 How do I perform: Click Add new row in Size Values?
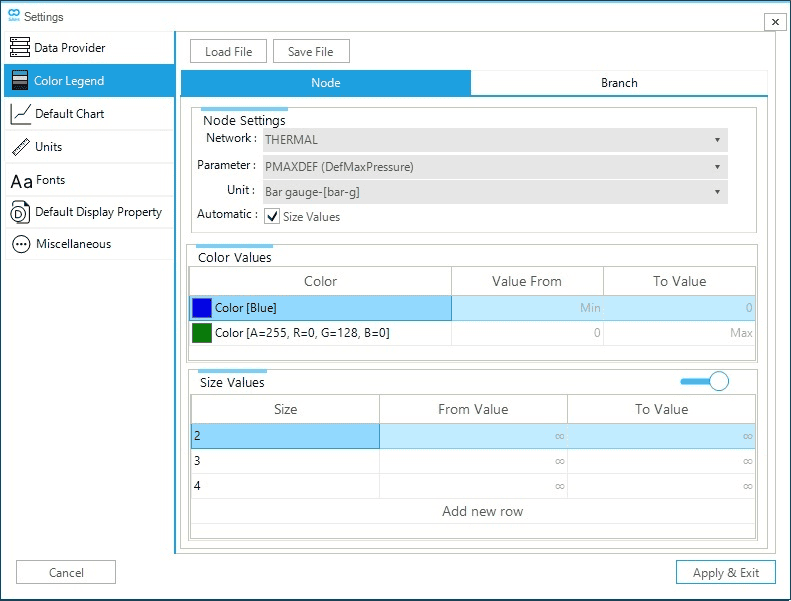pos(482,512)
